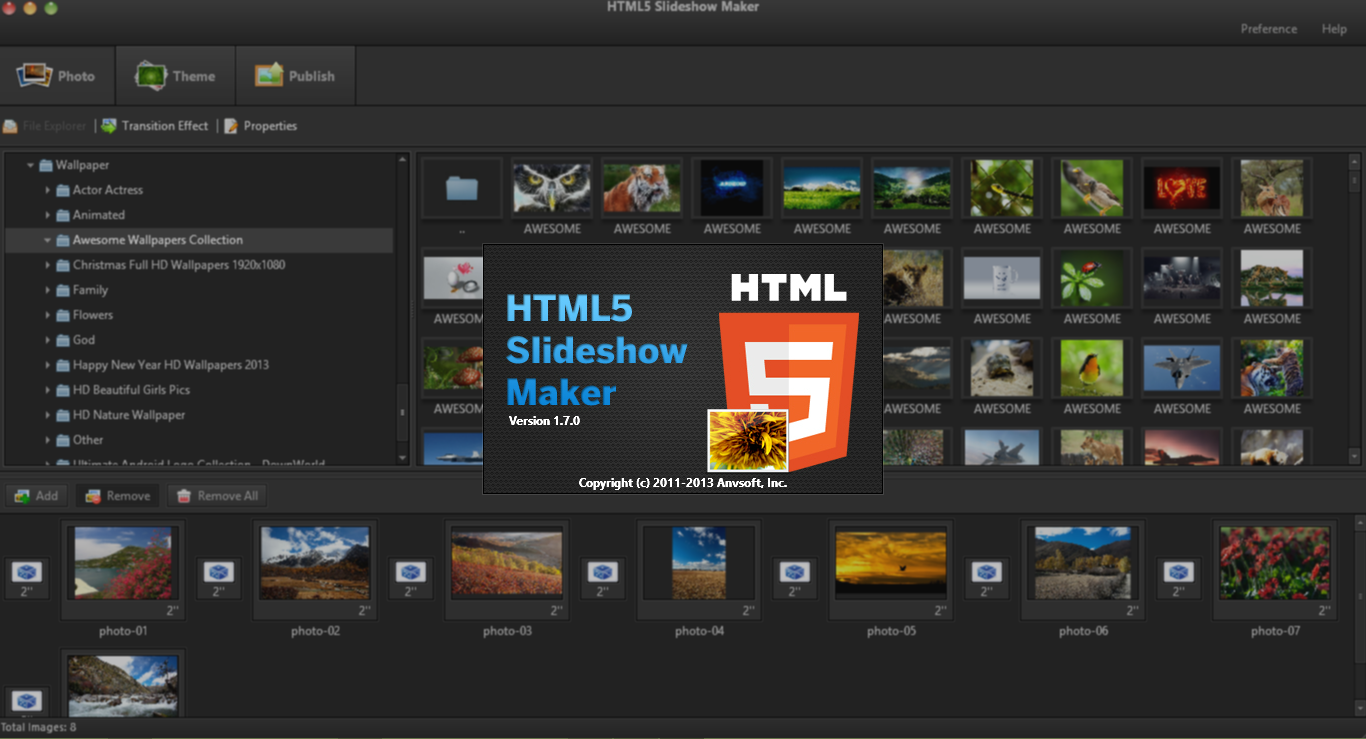
Task: Open the Properties panel
Action: [x=261, y=126]
